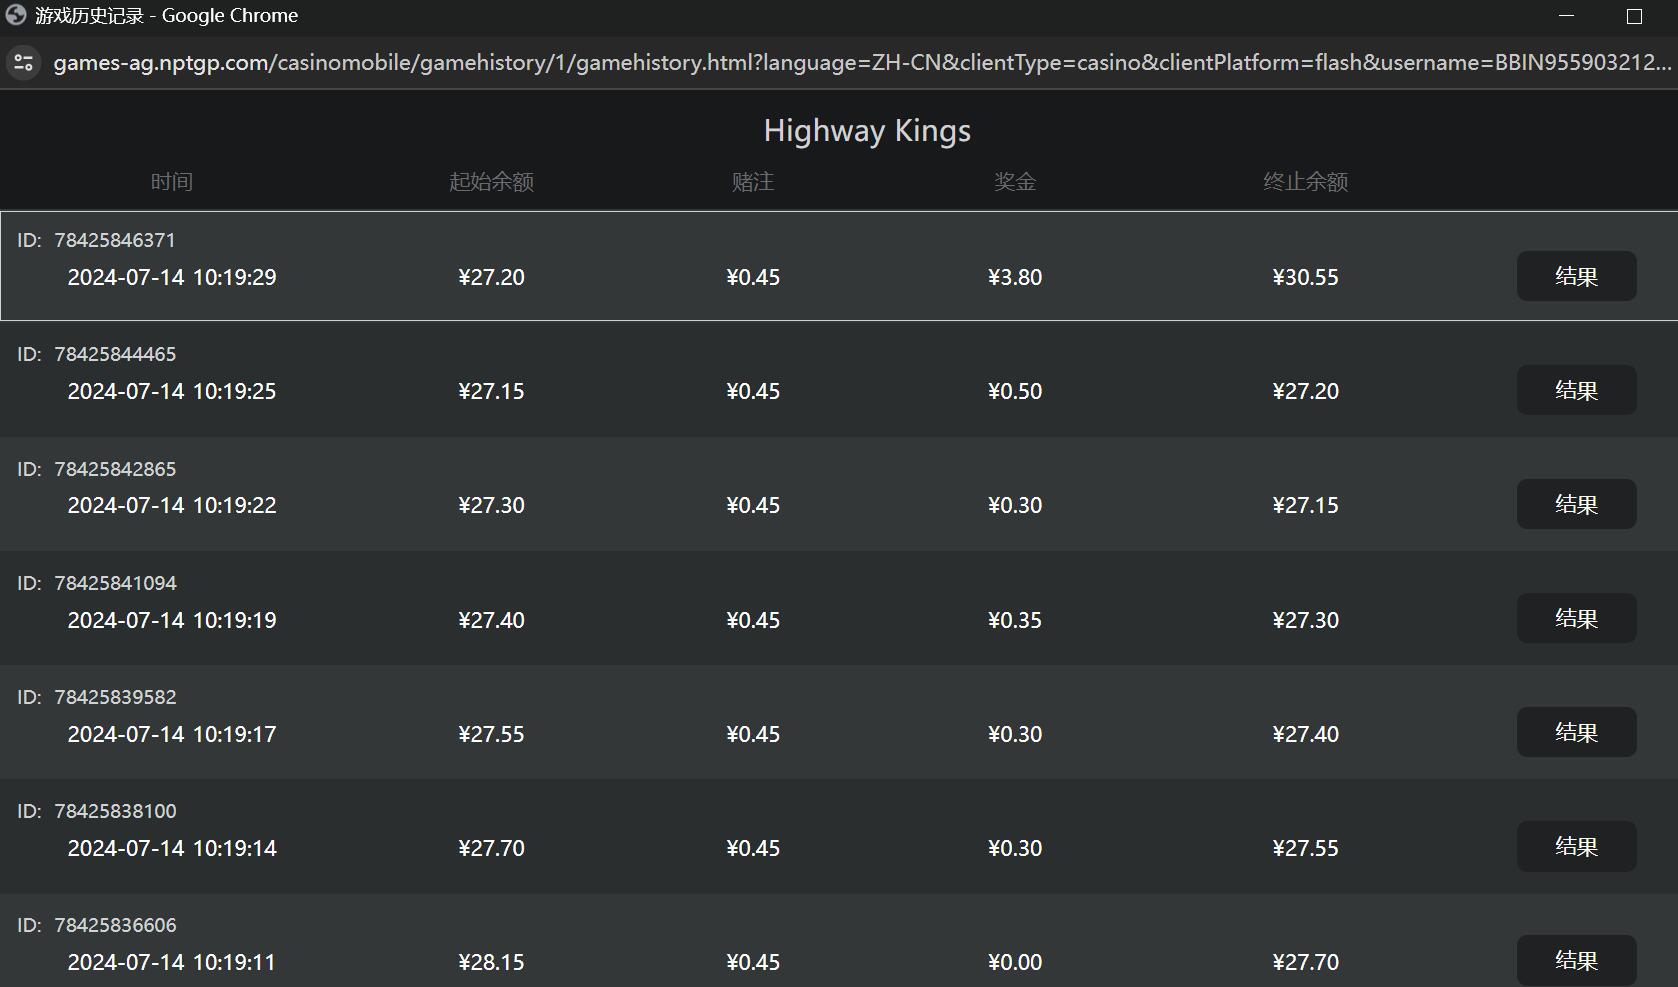Show 结果 for the 10:19:22 record
The height and width of the screenshot is (987, 1678).
(x=1576, y=504)
